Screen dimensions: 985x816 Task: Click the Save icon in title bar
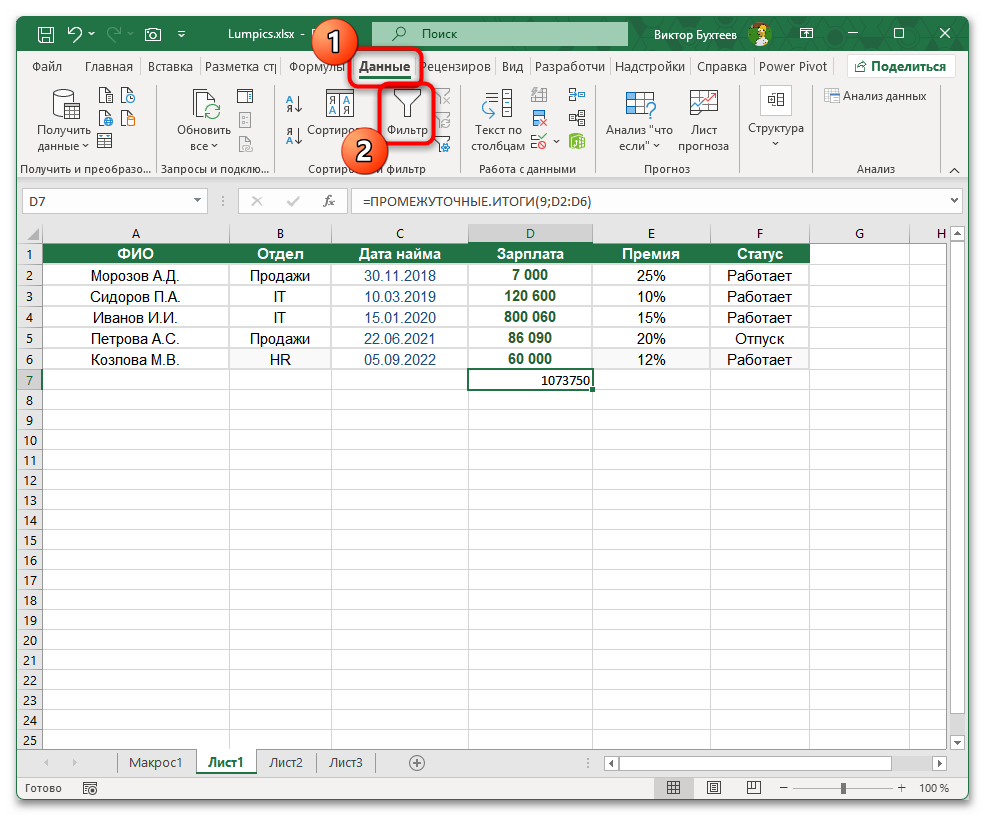pos(46,35)
